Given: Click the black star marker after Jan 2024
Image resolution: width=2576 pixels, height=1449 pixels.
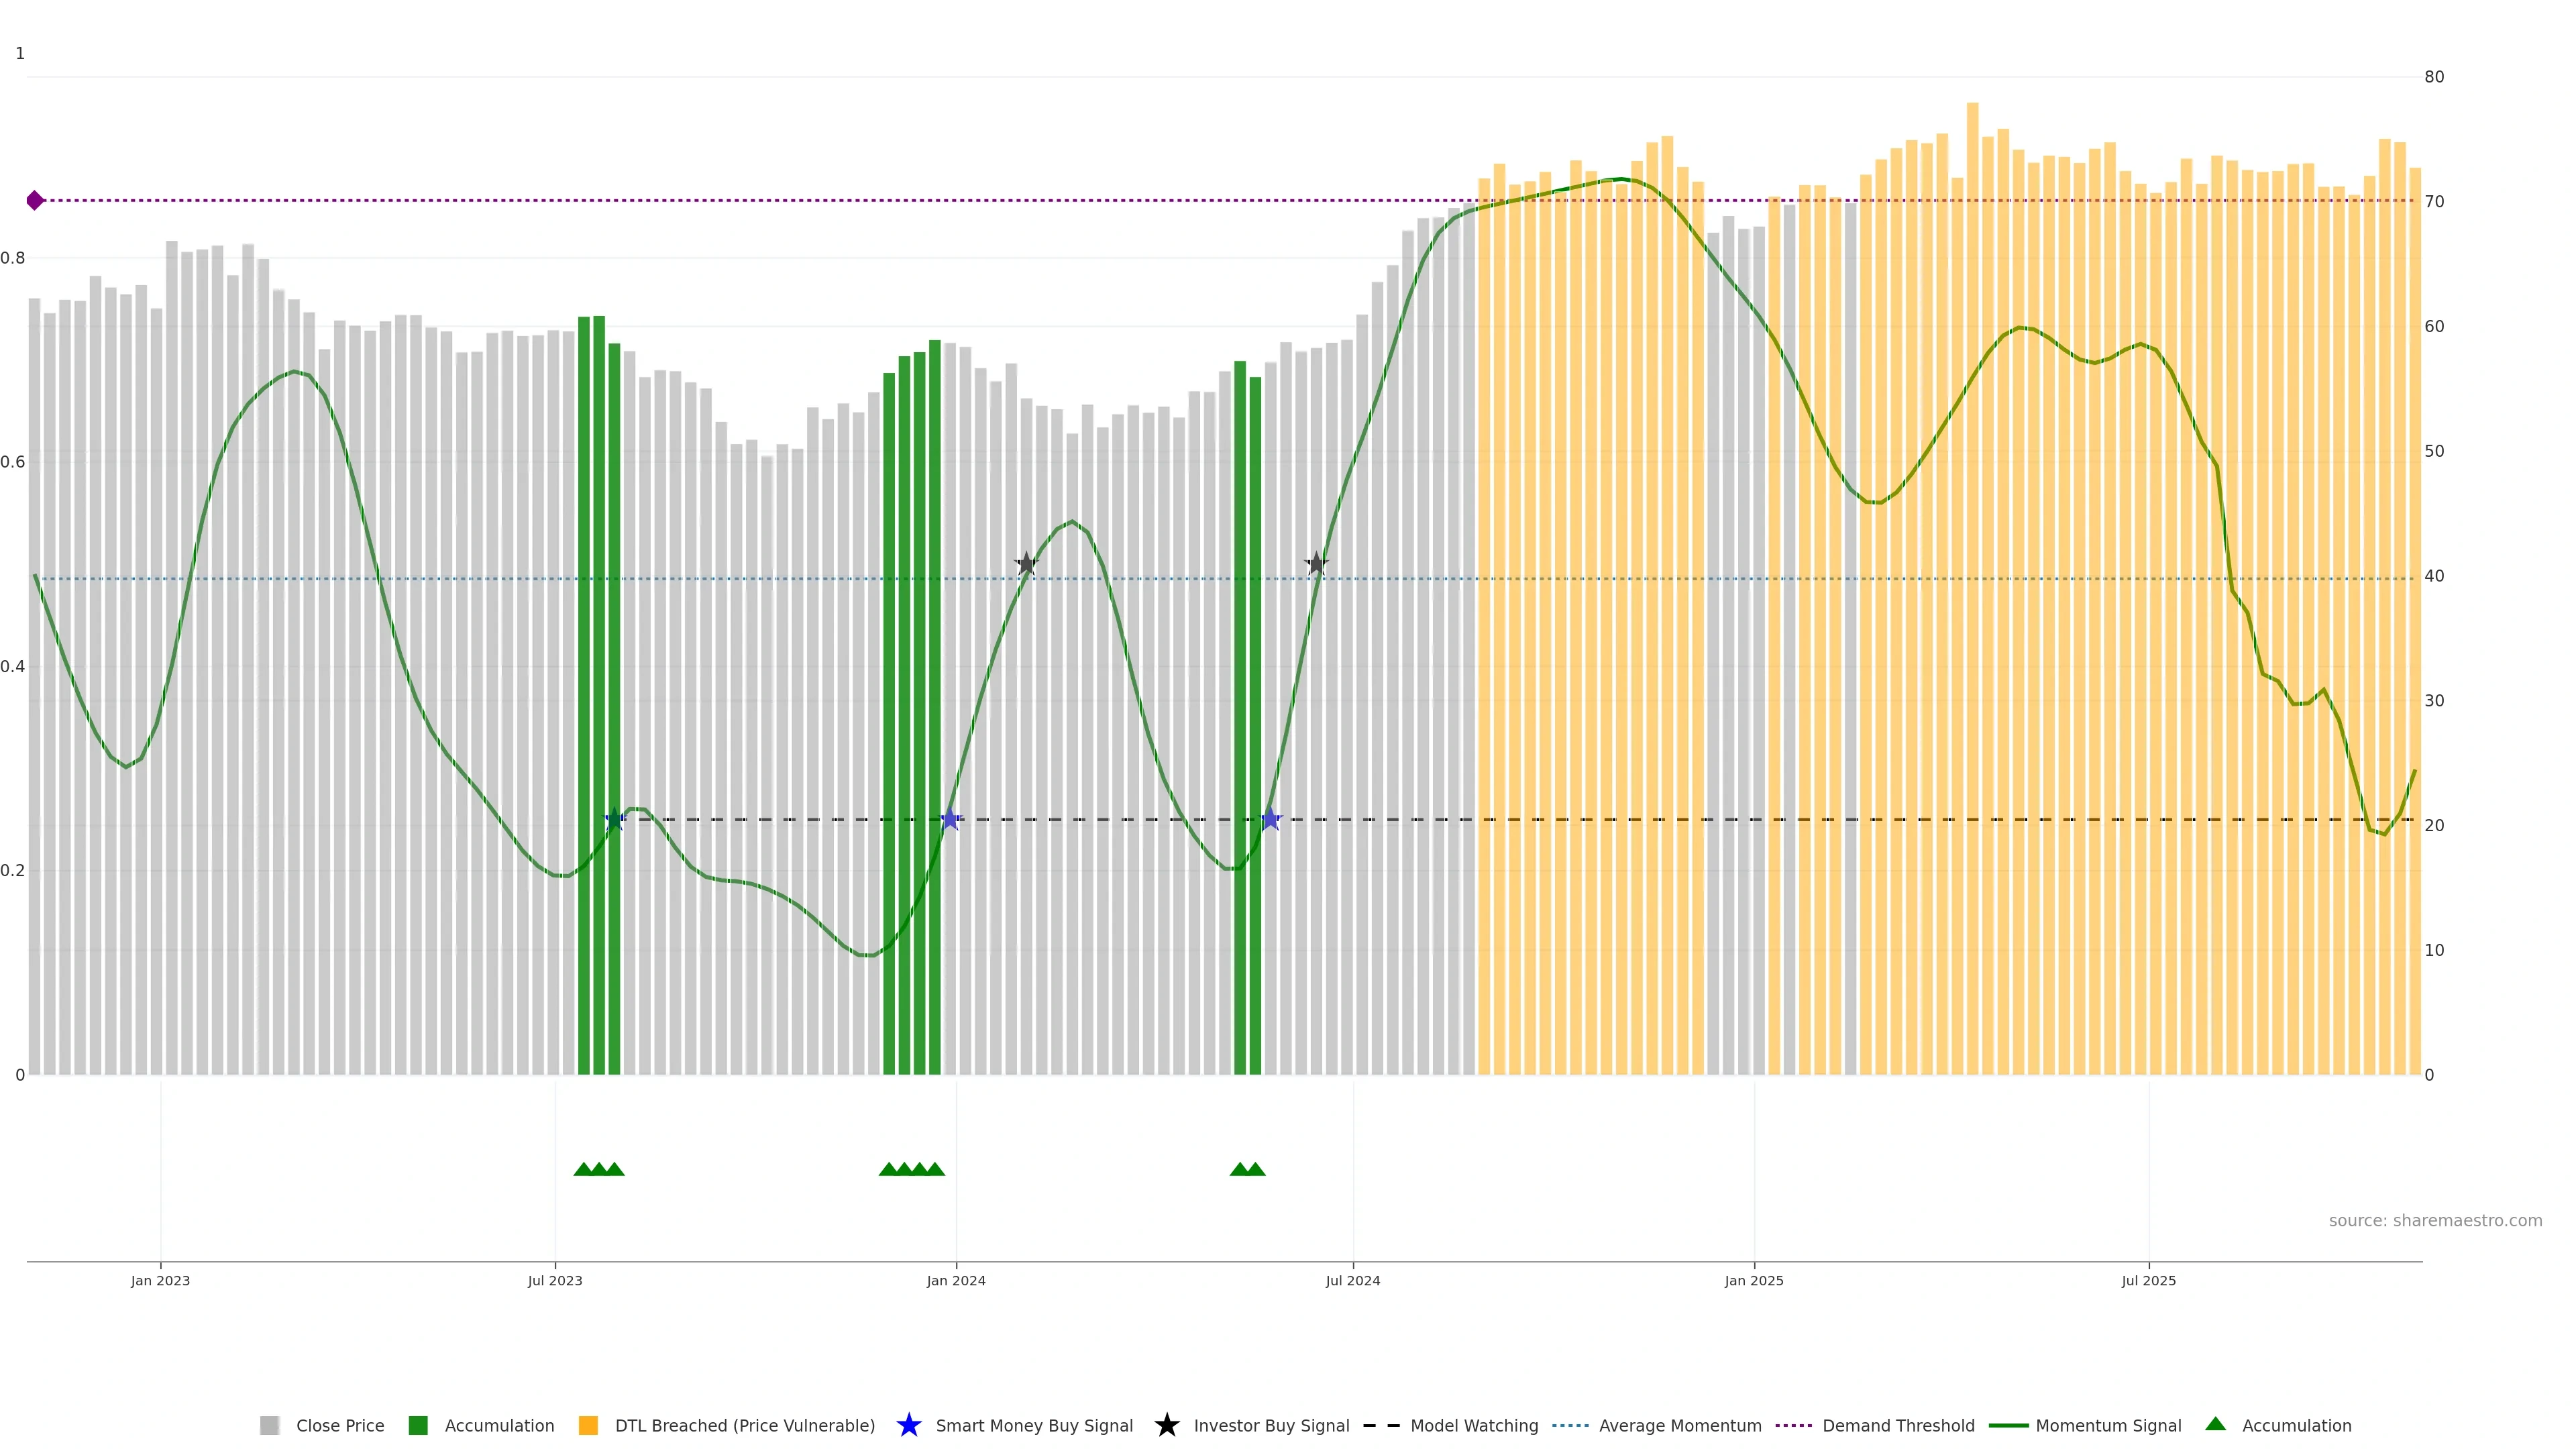Looking at the screenshot, I should (x=1026, y=564).
